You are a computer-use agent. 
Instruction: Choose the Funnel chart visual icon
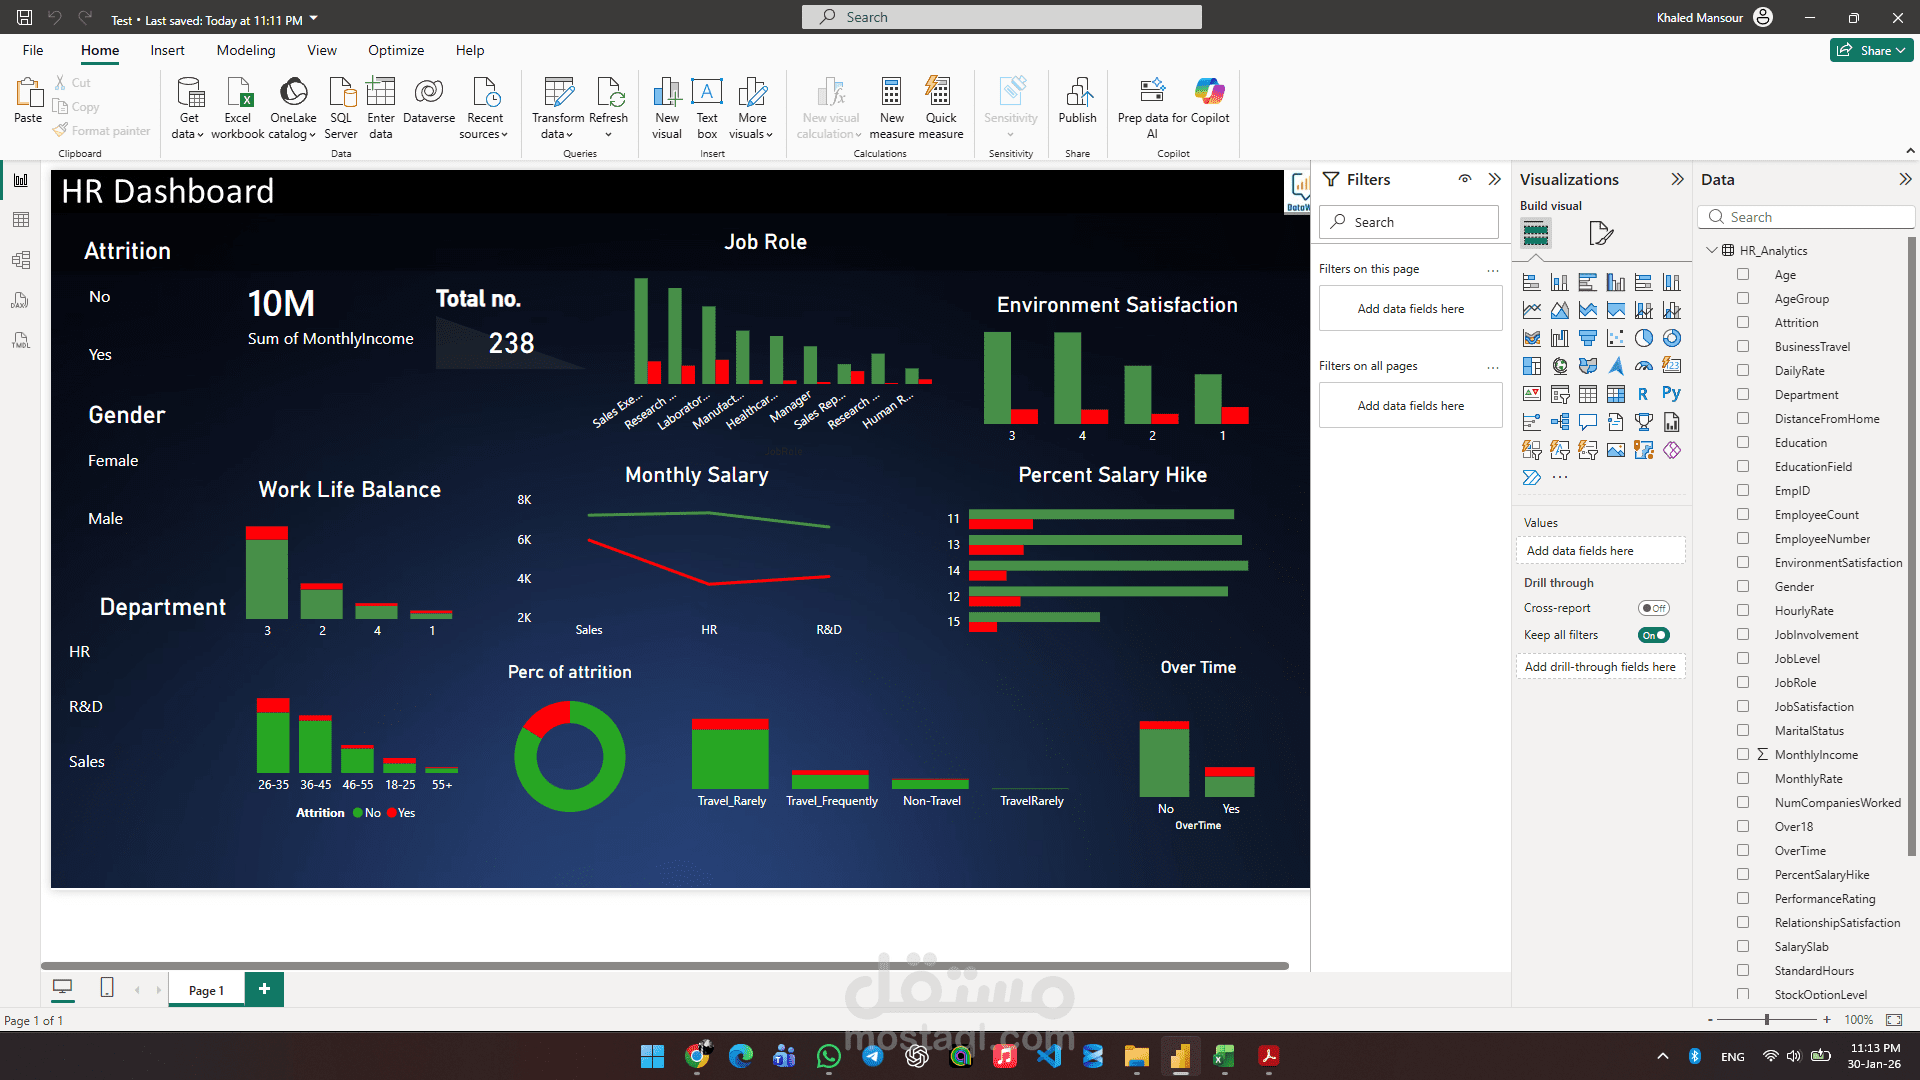tap(1587, 338)
